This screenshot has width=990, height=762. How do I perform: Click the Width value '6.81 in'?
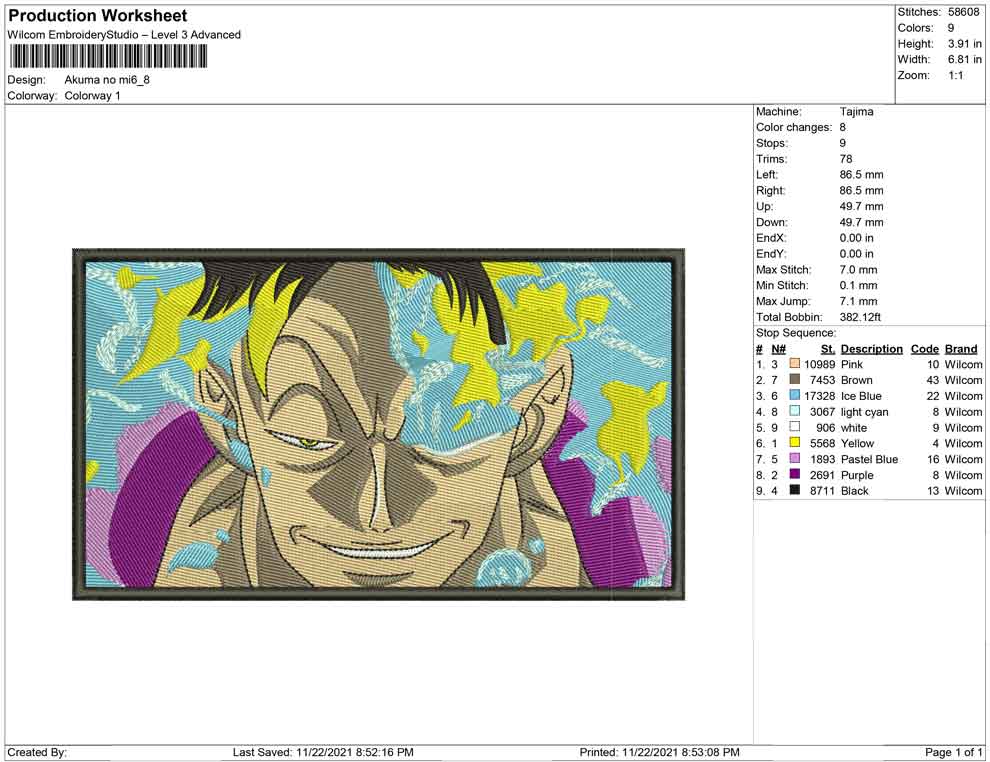965,59
